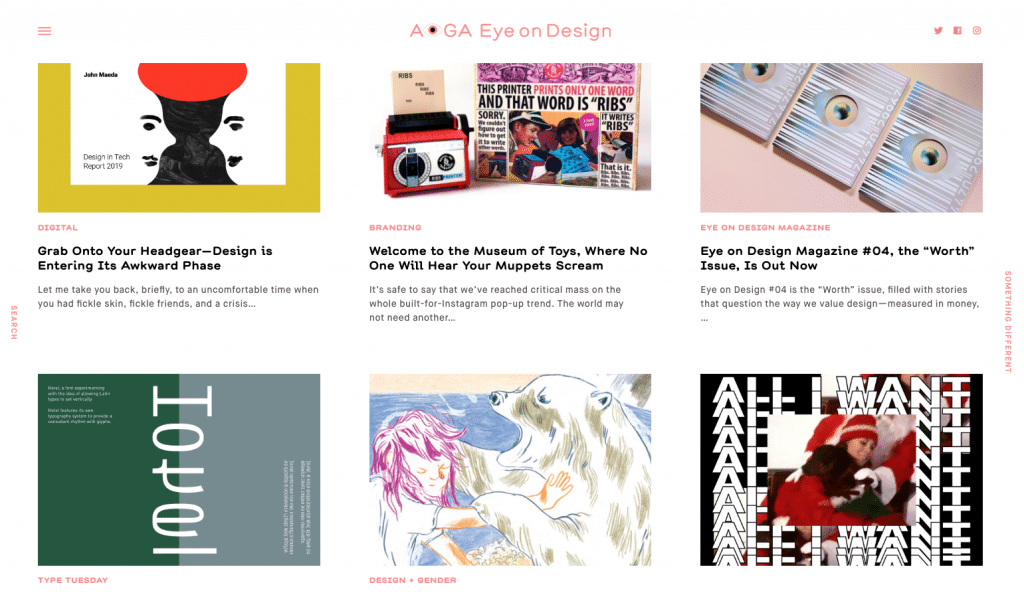
Task: Select the Eye on Design Magazine category tag
Action: tap(765, 227)
